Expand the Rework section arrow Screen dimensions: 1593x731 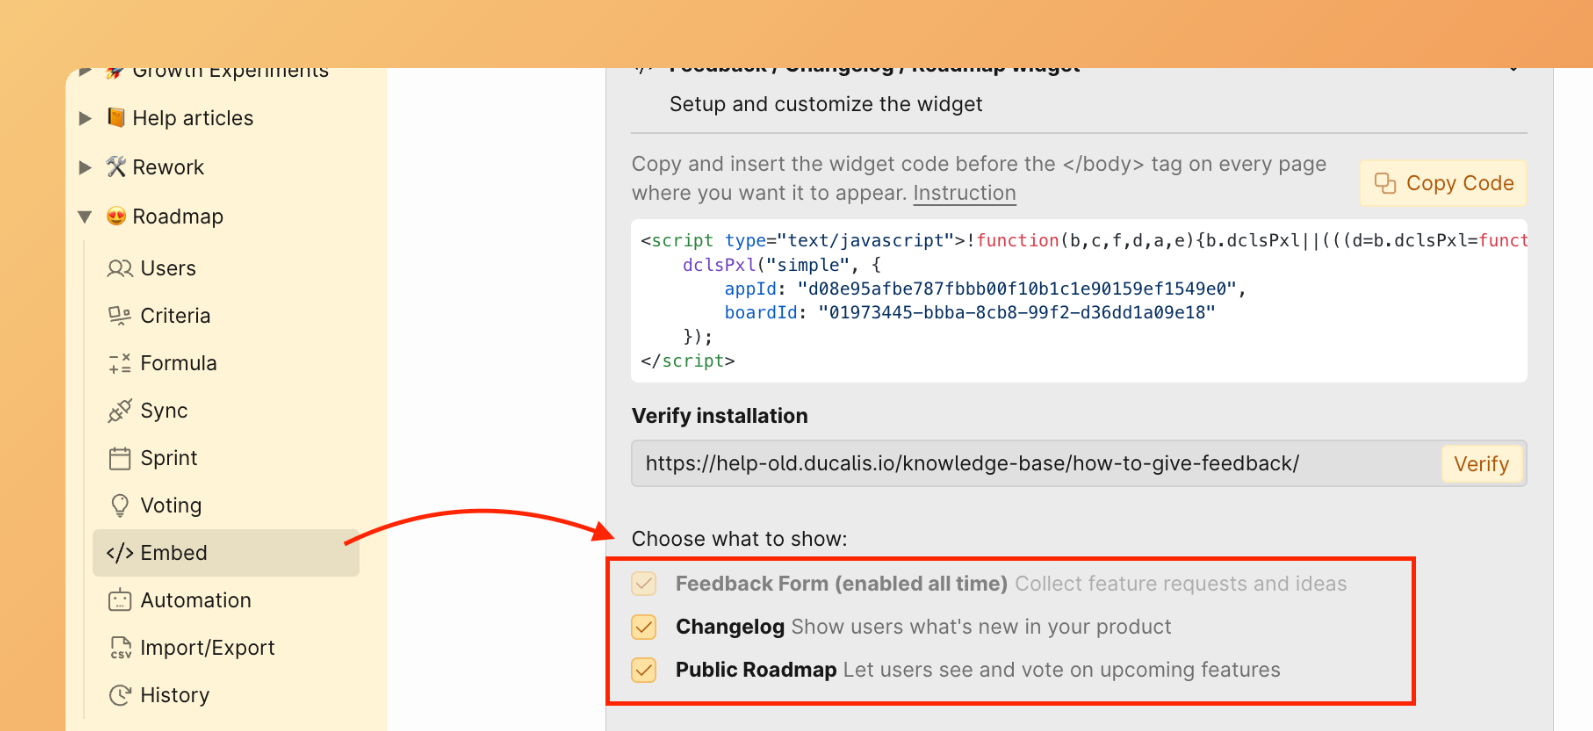[85, 167]
